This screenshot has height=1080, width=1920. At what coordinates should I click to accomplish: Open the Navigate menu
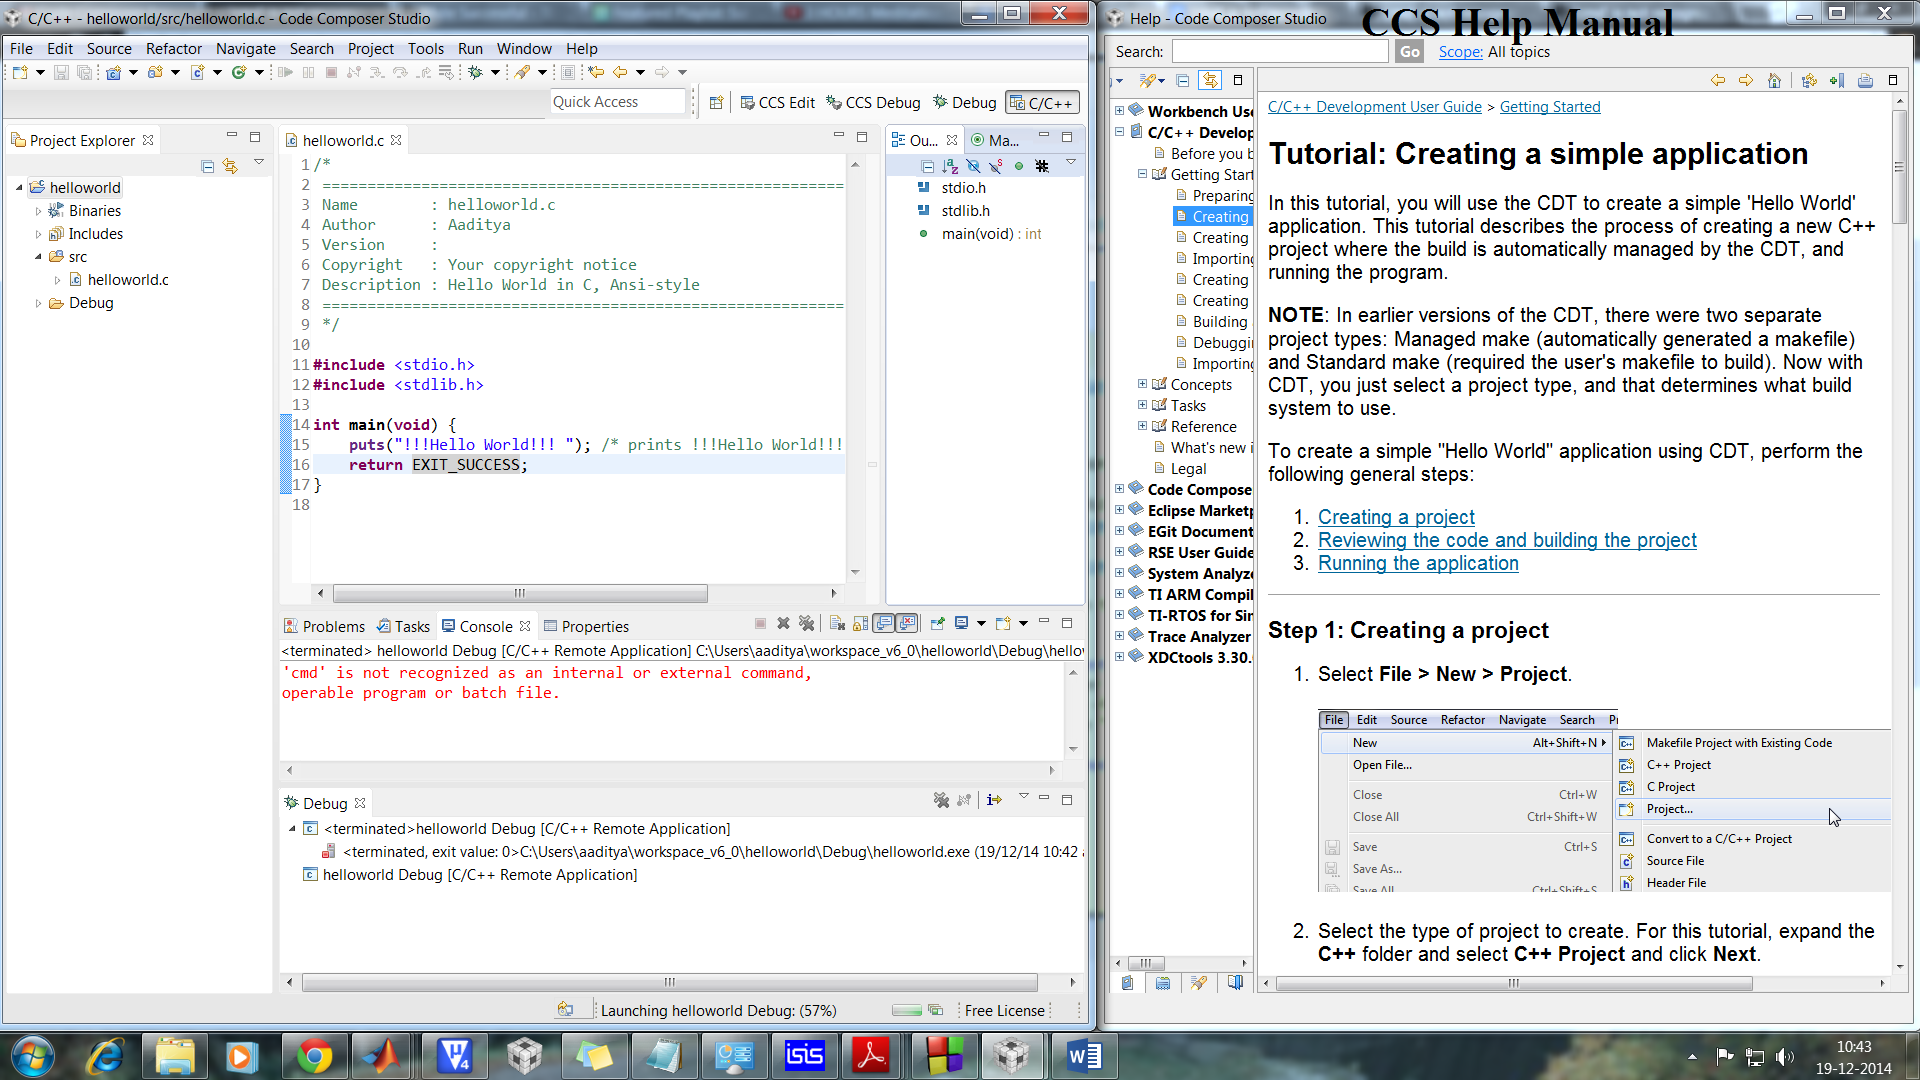pos(245,49)
